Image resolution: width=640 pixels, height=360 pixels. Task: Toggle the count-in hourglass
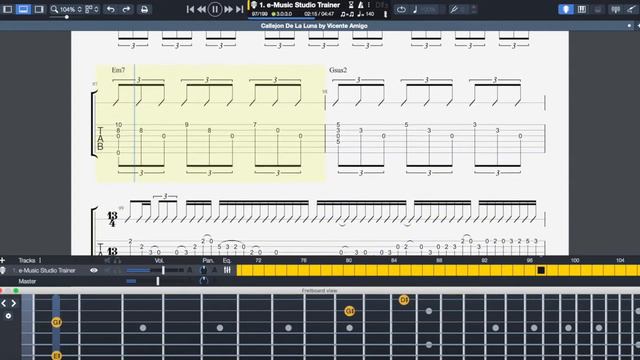click(x=351, y=5)
